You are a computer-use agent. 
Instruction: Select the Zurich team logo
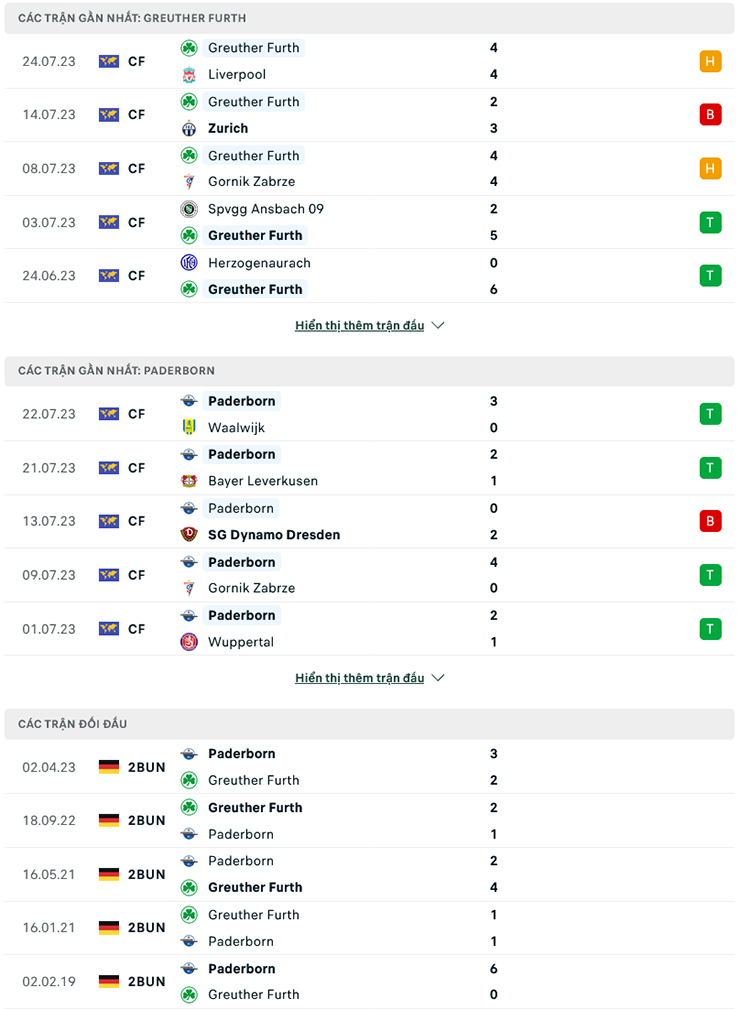click(x=189, y=128)
